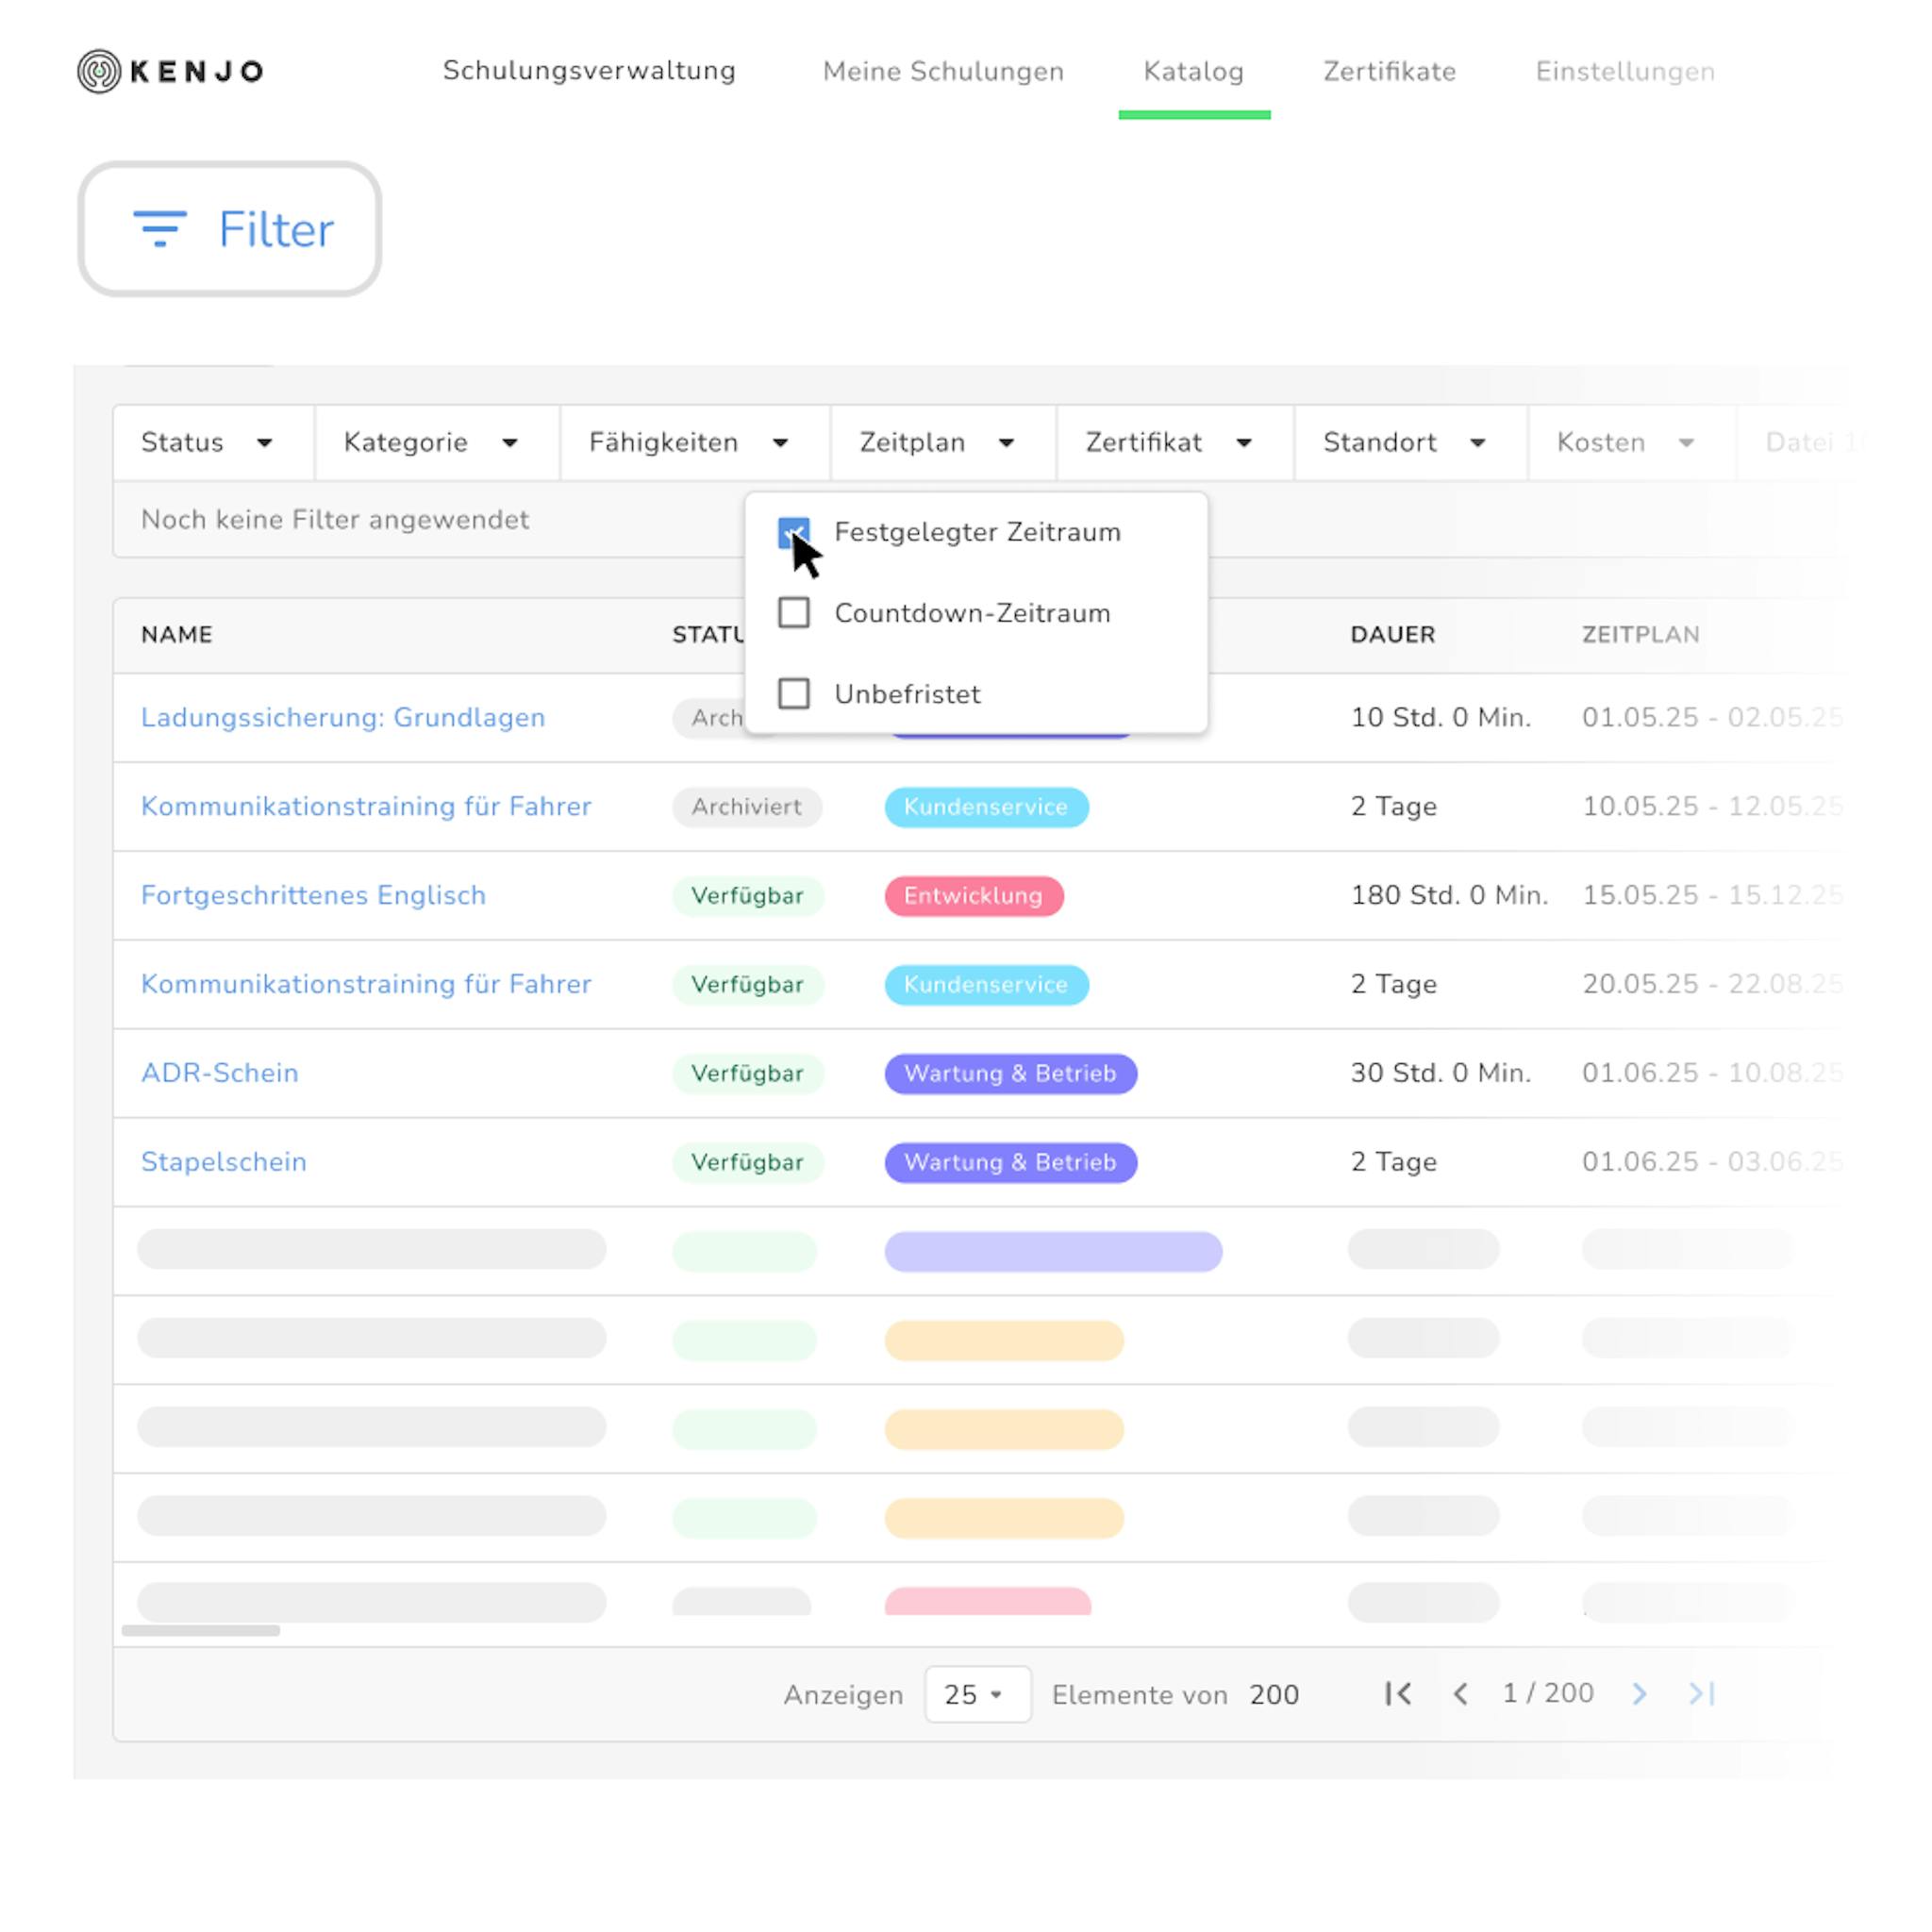Image resolution: width=1932 pixels, height=1932 pixels.
Task: Click Entwicklung category tag
Action: pyautogui.click(x=974, y=896)
